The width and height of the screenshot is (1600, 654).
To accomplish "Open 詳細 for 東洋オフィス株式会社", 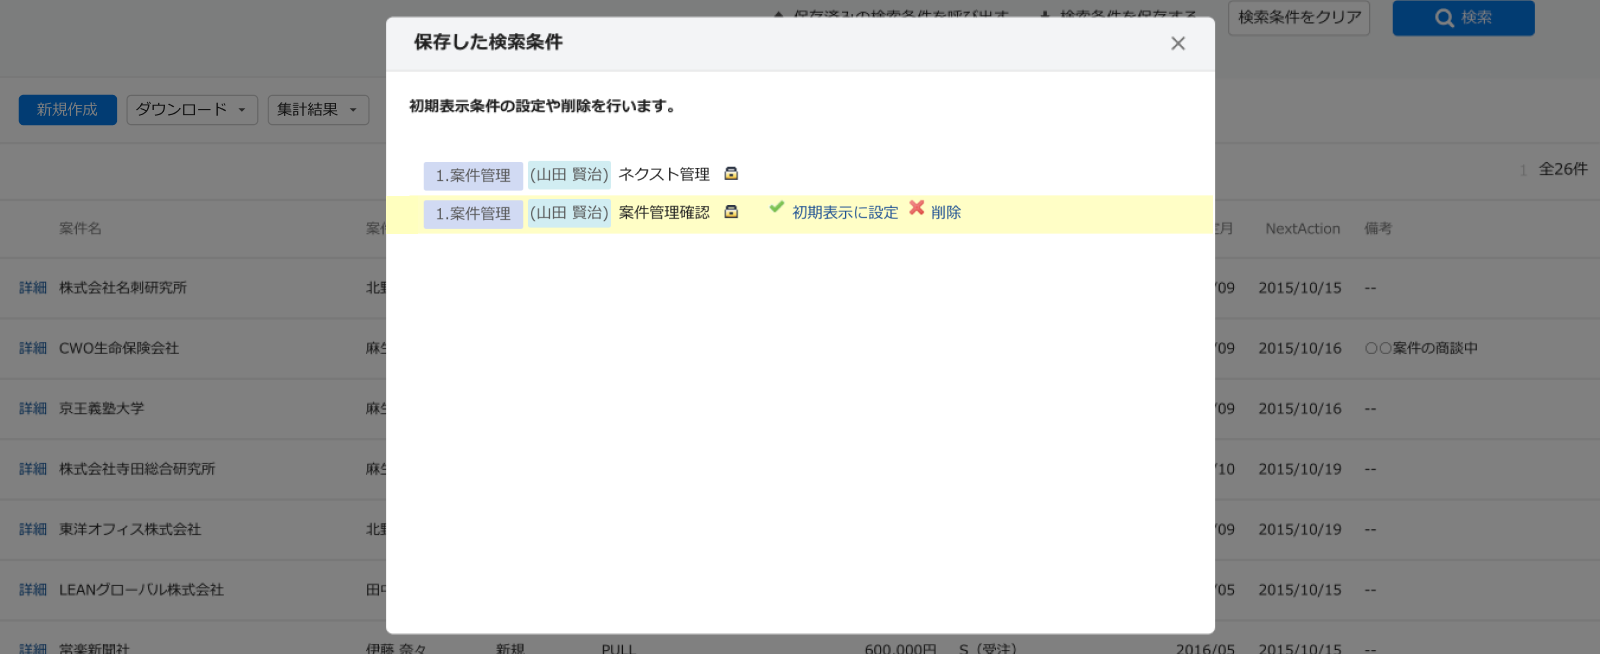I will click(x=33, y=530).
